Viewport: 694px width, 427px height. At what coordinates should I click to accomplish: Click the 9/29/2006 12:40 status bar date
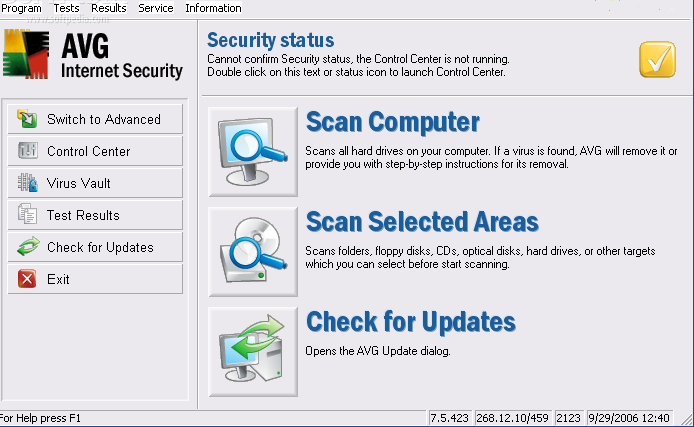629,418
